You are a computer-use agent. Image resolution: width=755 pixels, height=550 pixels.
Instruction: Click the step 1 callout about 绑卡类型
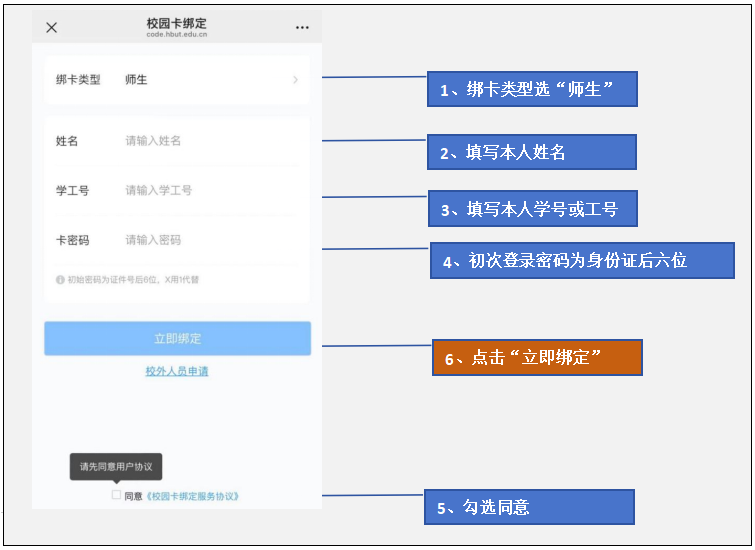coord(532,89)
